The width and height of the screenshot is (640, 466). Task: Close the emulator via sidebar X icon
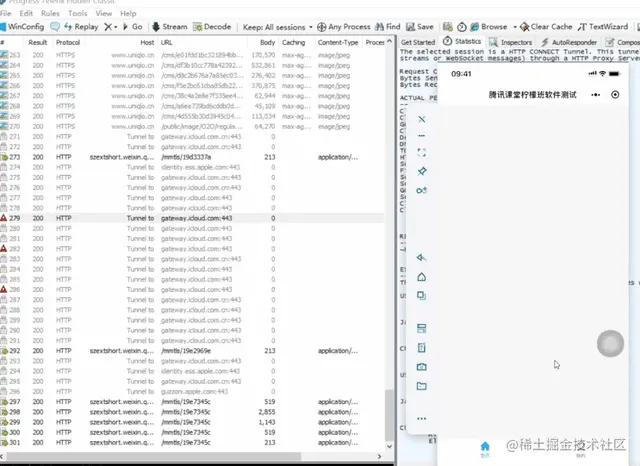coord(422,119)
